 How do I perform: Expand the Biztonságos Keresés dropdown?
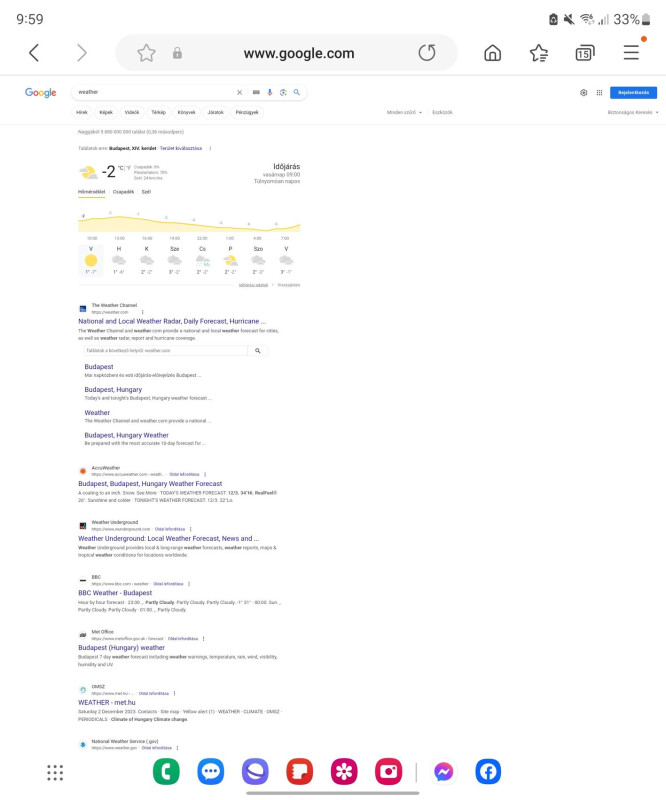click(x=633, y=112)
